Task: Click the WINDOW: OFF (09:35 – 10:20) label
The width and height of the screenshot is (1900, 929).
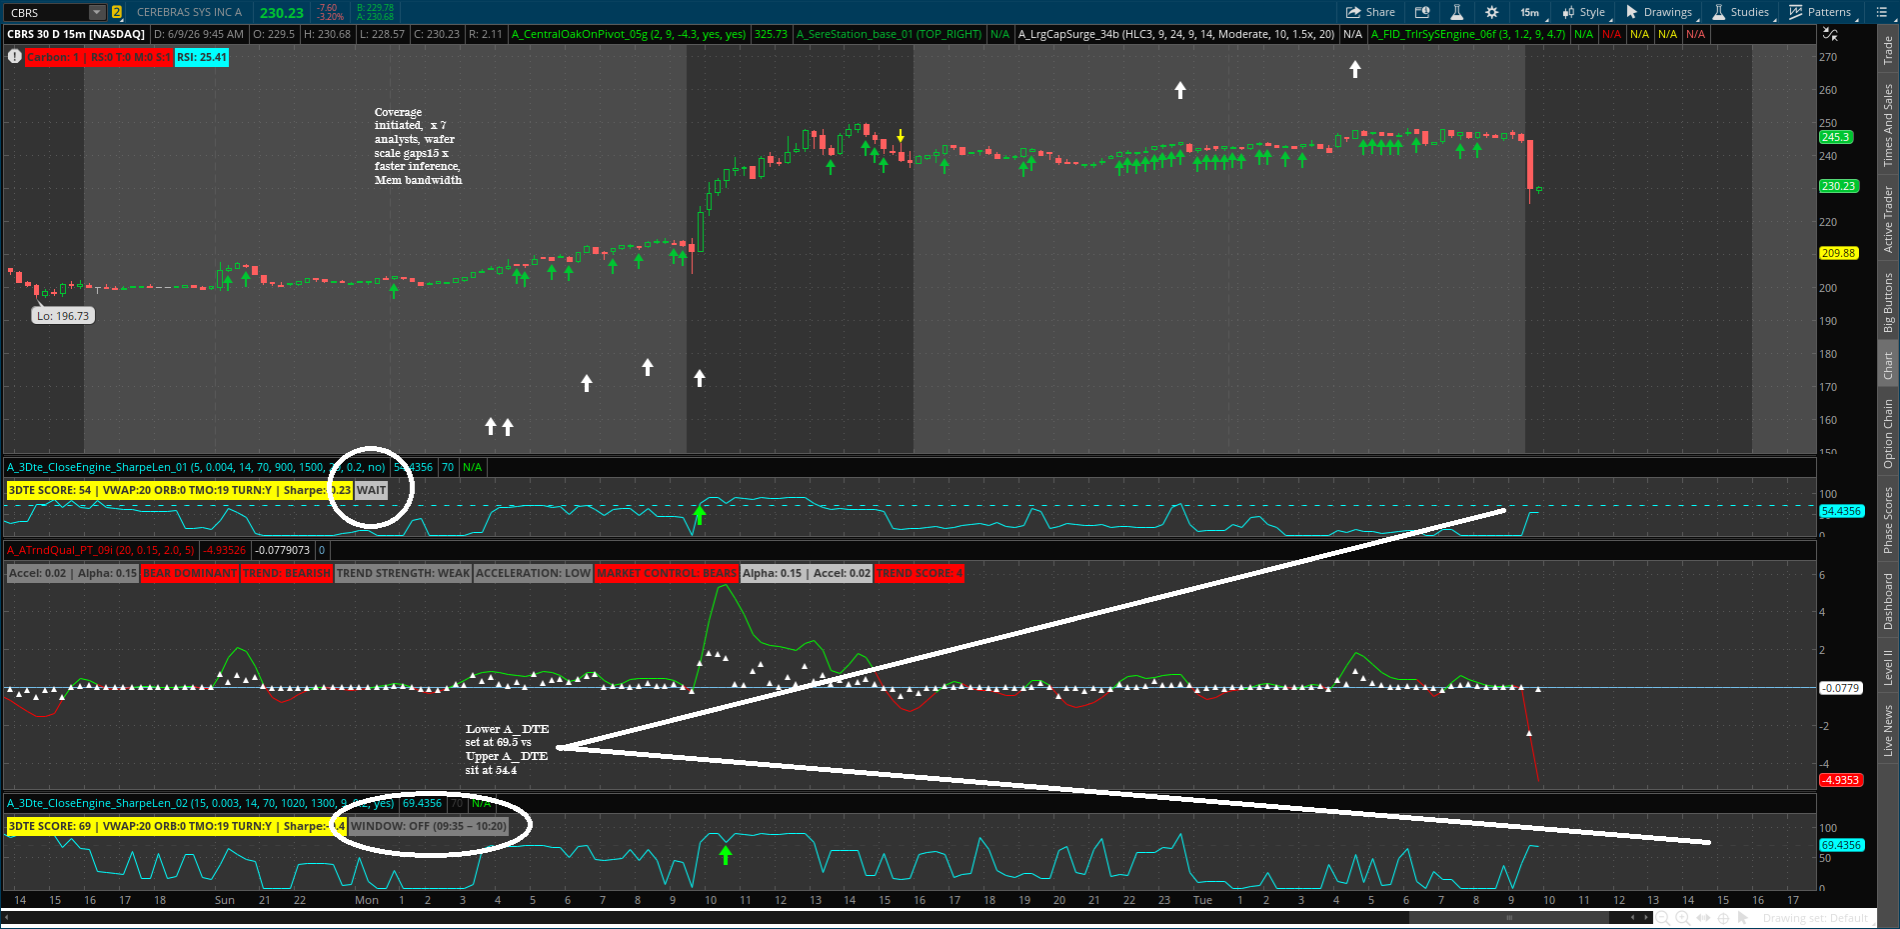Action: (x=428, y=826)
